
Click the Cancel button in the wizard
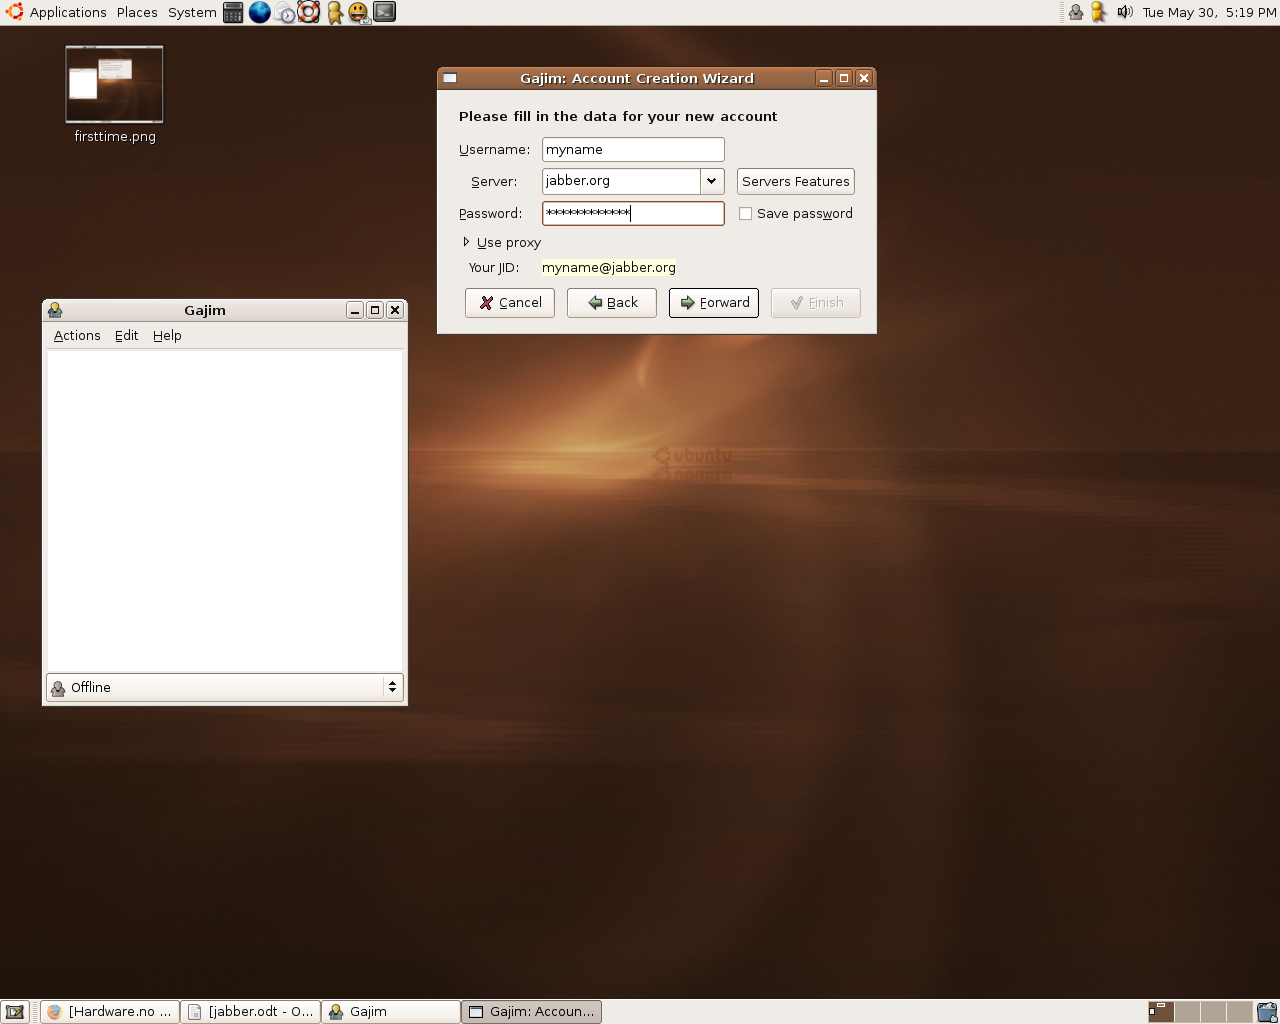click(x=510, y=303)
